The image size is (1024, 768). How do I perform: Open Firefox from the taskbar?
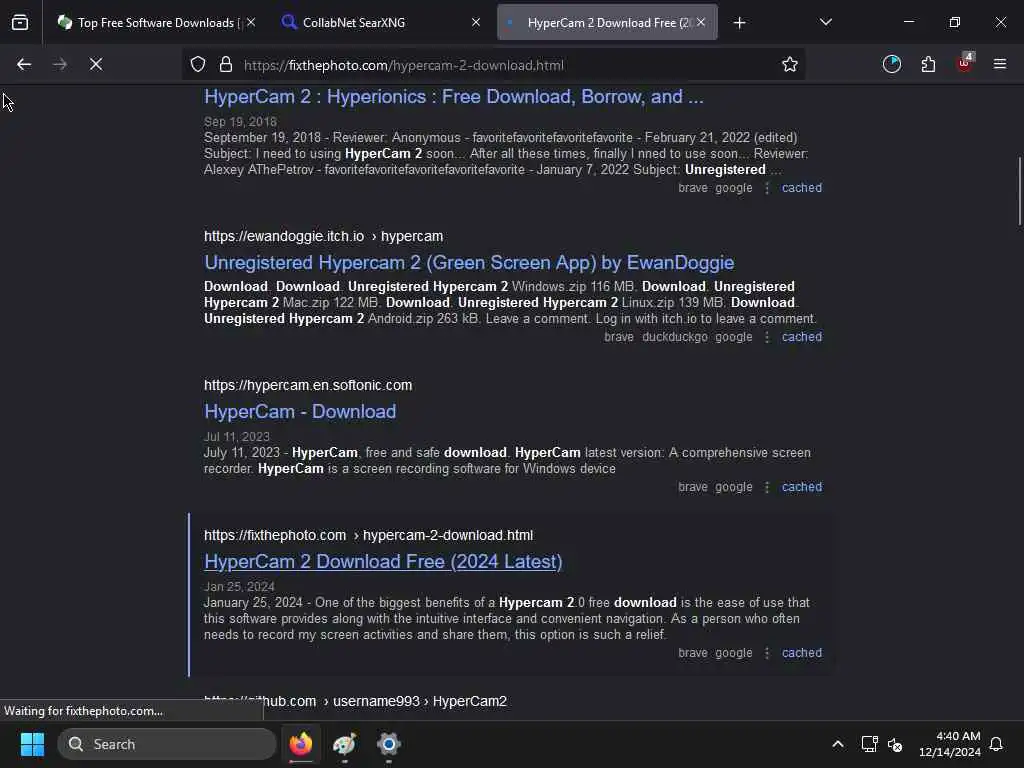pyautogui.click(x=301, y=744)
